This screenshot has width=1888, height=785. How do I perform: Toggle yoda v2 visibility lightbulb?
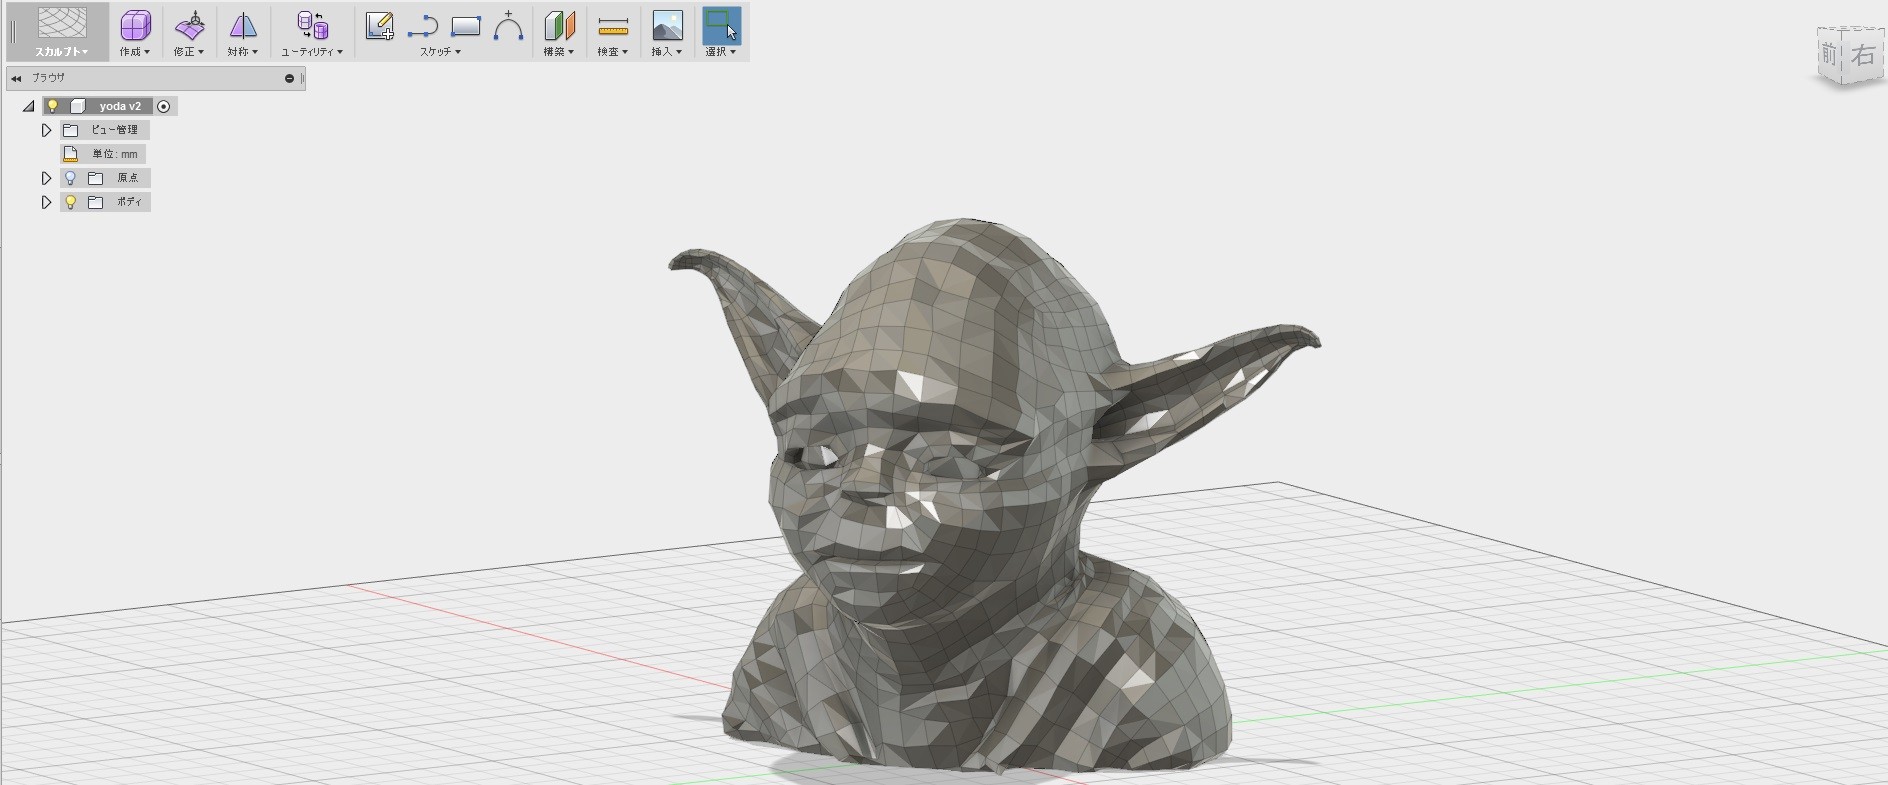click(x=53, y=106)
